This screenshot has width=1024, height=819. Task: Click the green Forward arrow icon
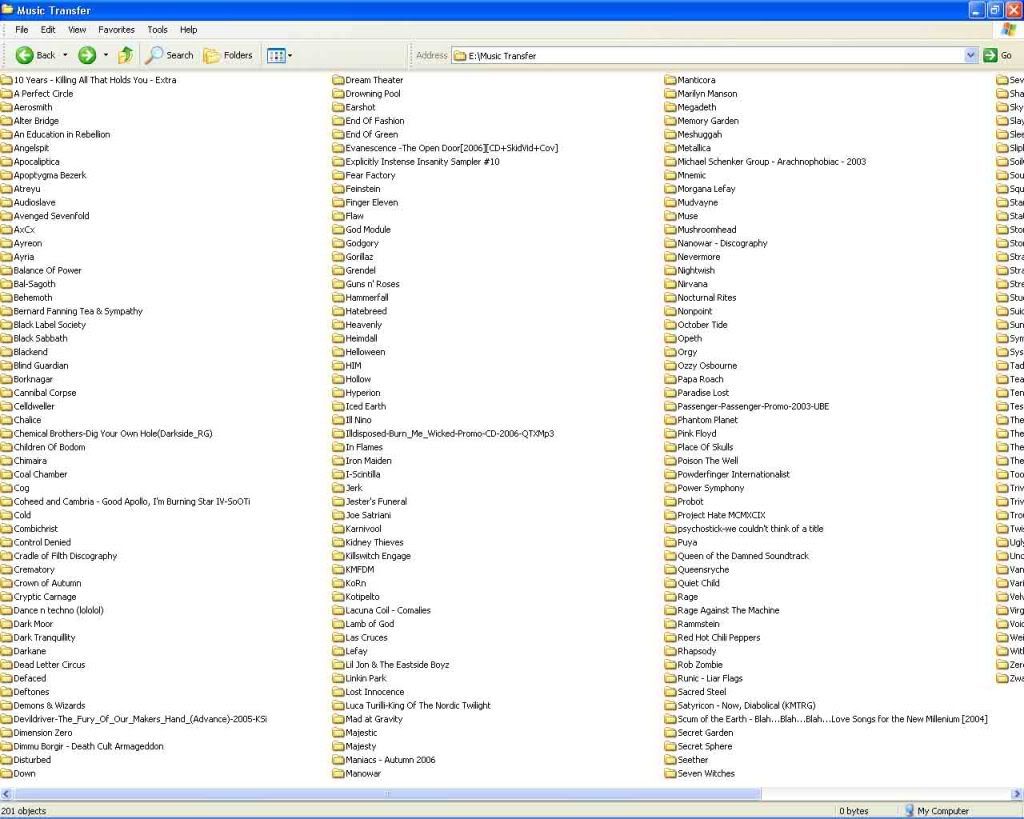tap(87, 56)
